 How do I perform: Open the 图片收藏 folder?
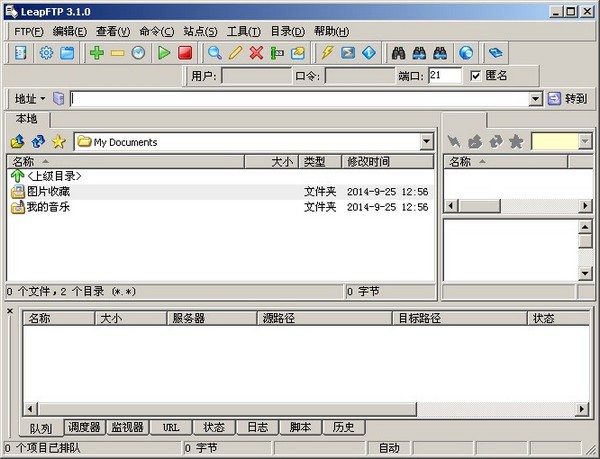48,191
